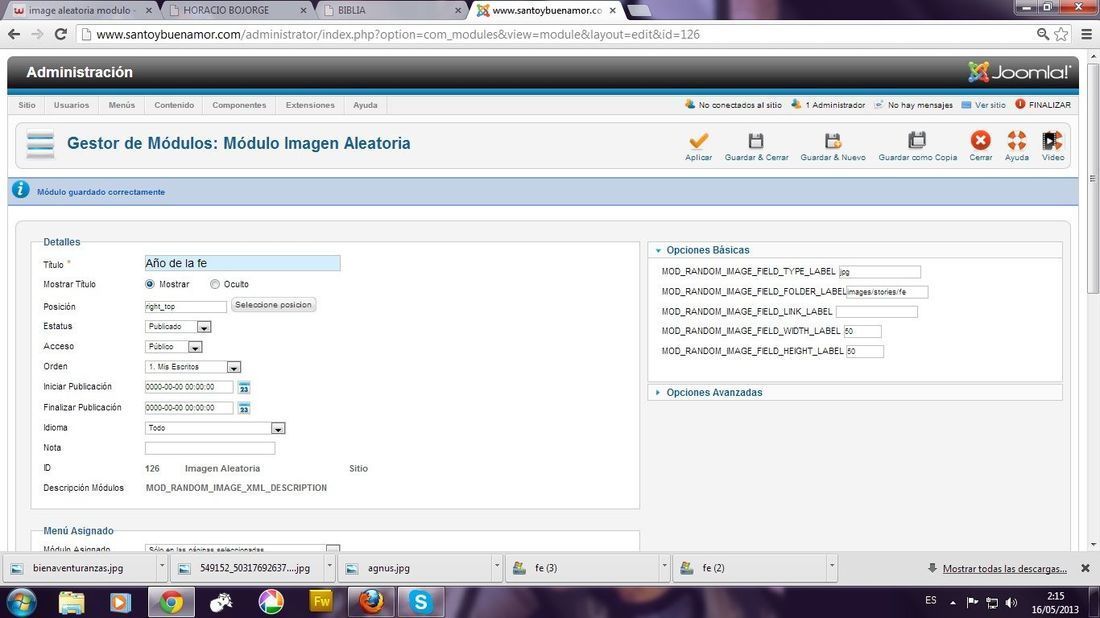Click the zoom magnifier in address bar

[1043, 34]
